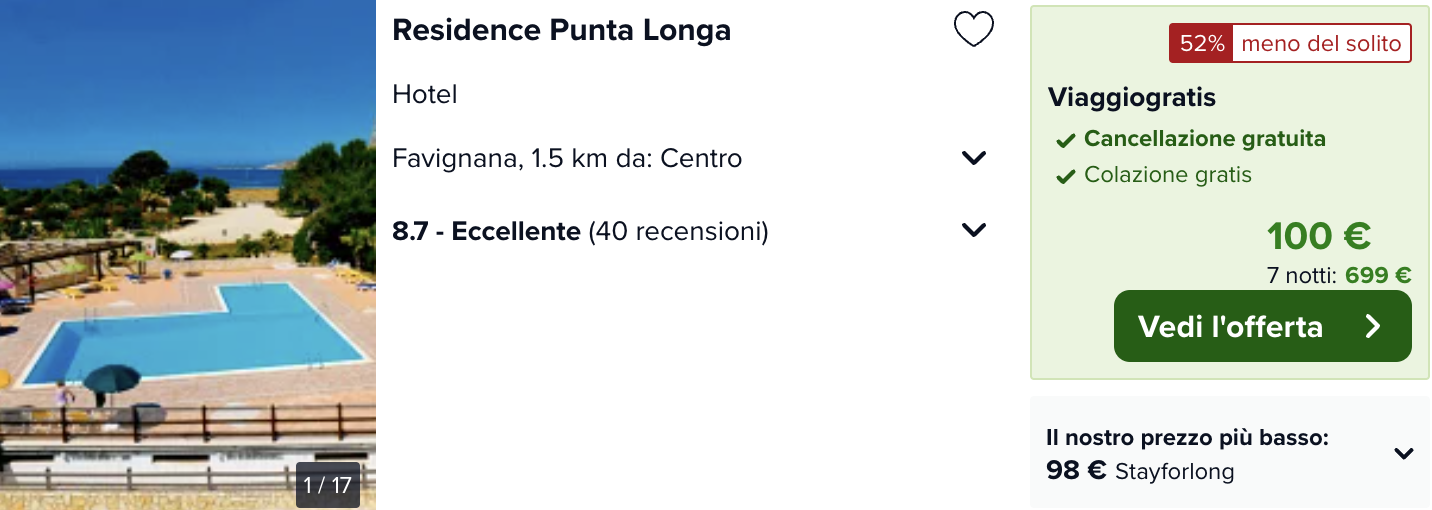This screenshot has width=1432, height=510.
Task: Click the Vedi l'offerta button
Action: point(1262,326)
